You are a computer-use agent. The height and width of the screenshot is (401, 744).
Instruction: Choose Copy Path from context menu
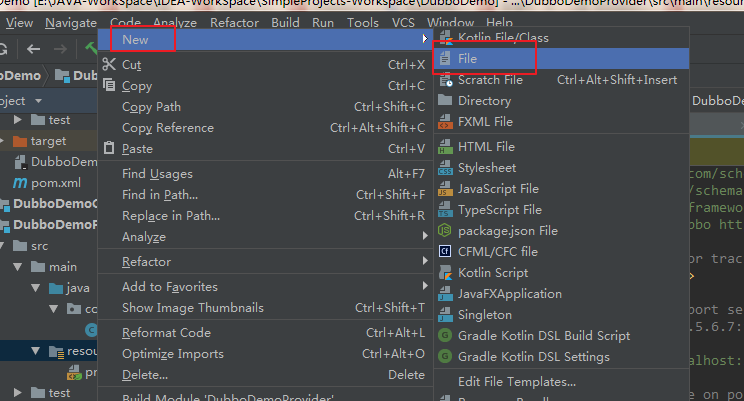266,107
